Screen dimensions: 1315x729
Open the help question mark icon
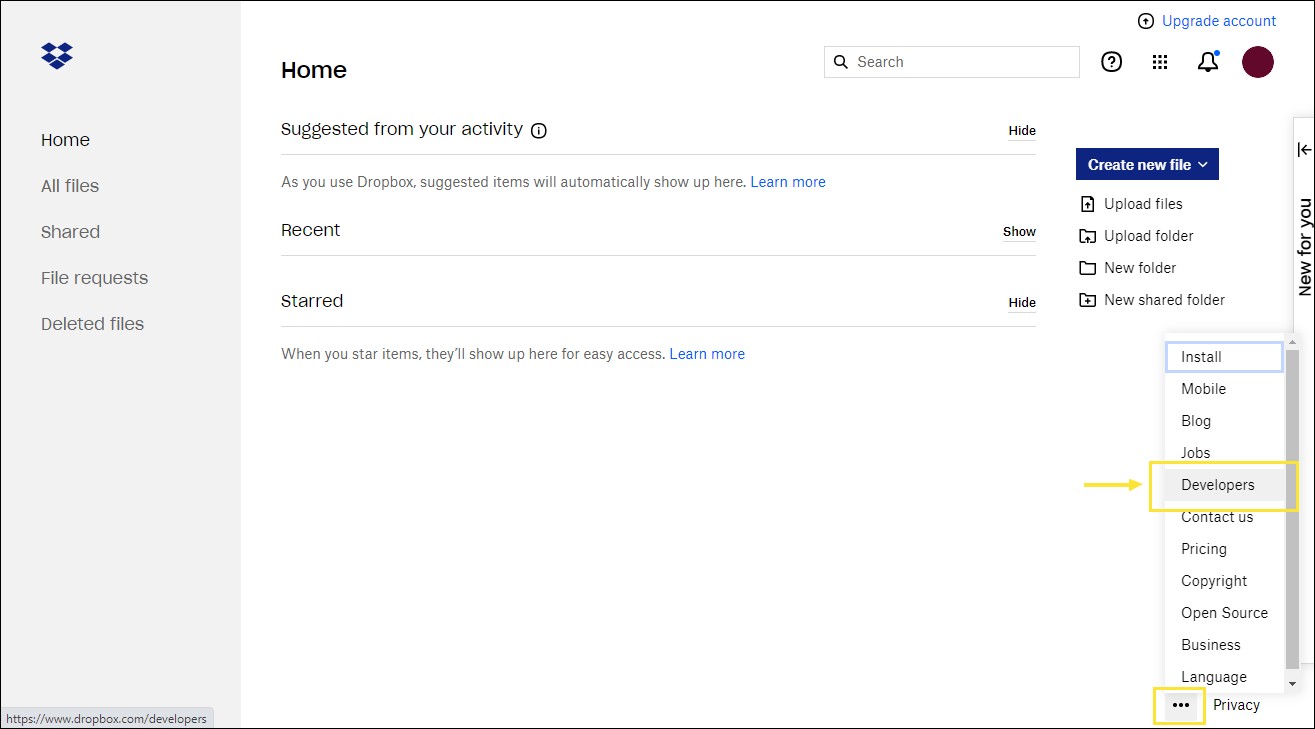[1111, 61]
